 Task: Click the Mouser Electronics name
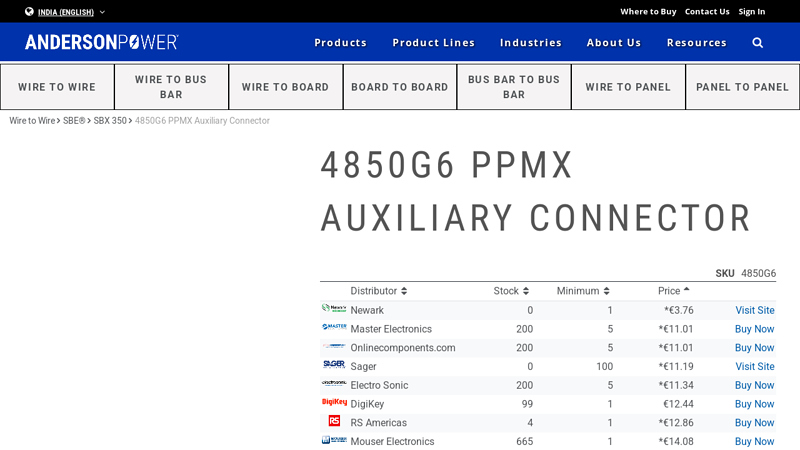click(392, 441)
